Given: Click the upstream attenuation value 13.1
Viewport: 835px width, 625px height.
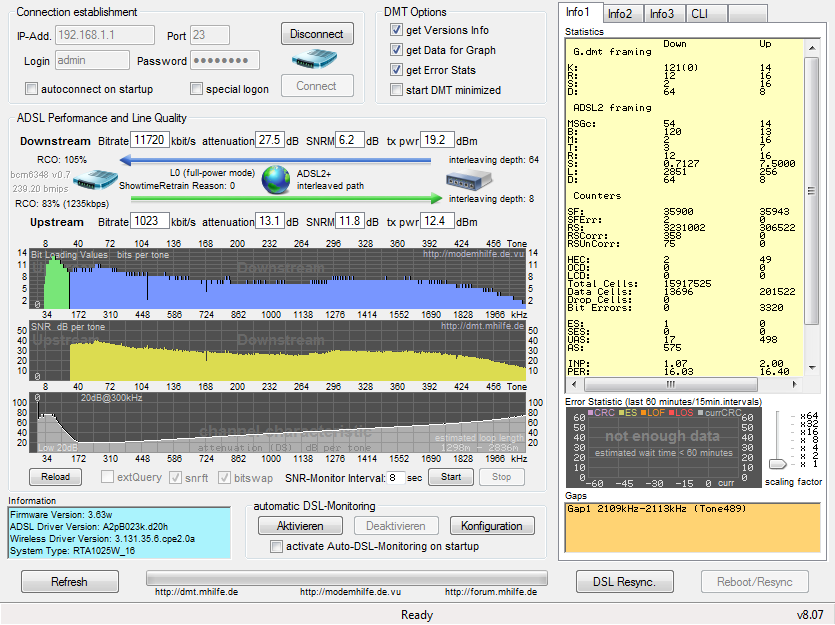Looking at the screenshot, I should [269, 221].
